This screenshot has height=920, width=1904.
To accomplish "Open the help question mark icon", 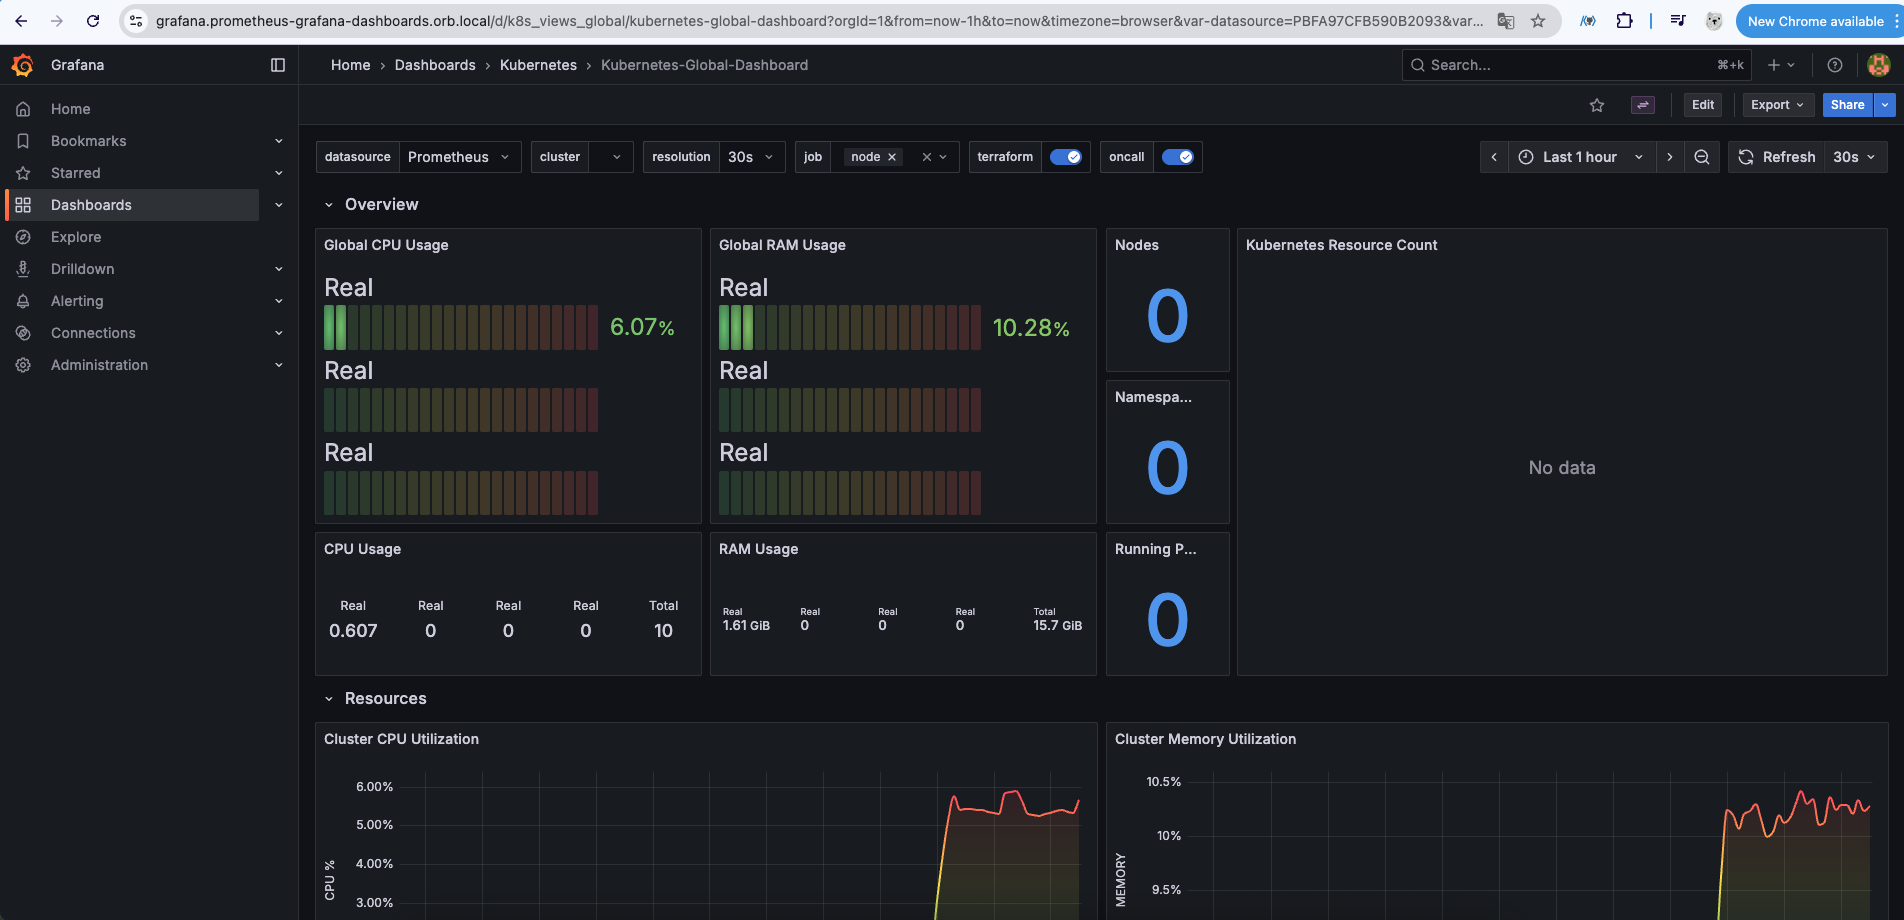I will coord(1835,65).
